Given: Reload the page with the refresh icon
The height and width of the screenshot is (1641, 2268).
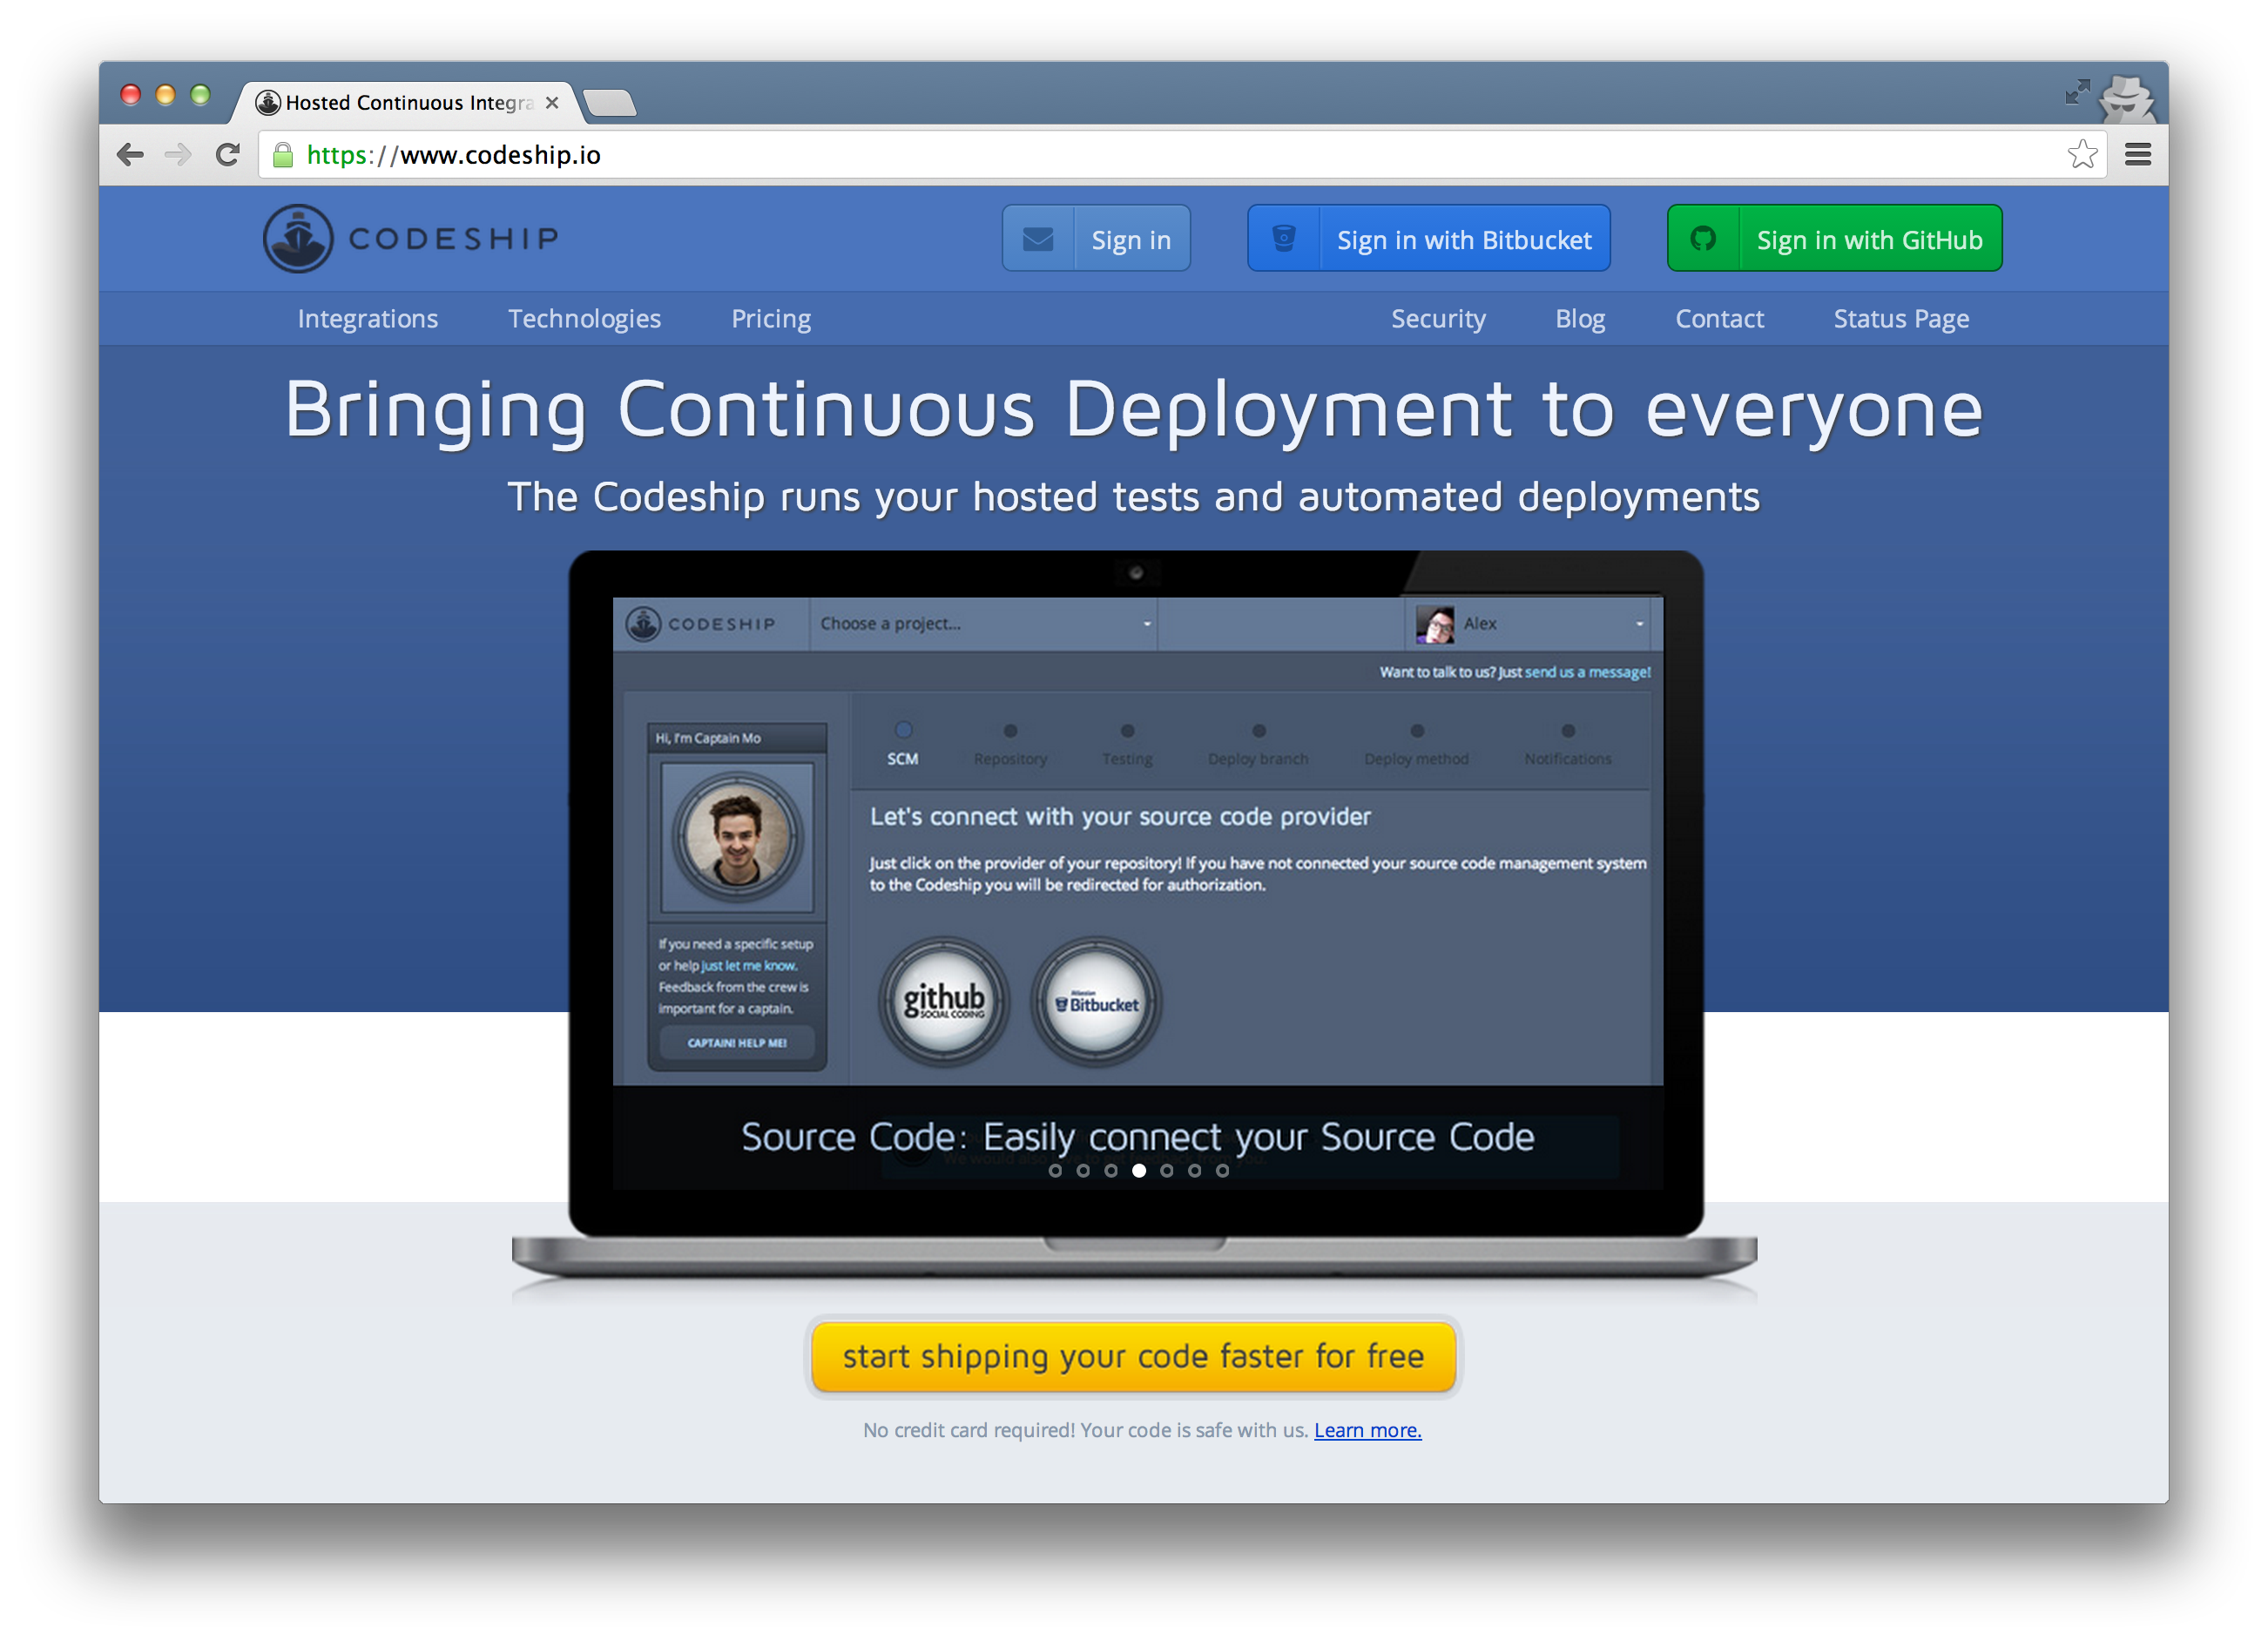Looking at the screenshot, I should pos(228,154).
